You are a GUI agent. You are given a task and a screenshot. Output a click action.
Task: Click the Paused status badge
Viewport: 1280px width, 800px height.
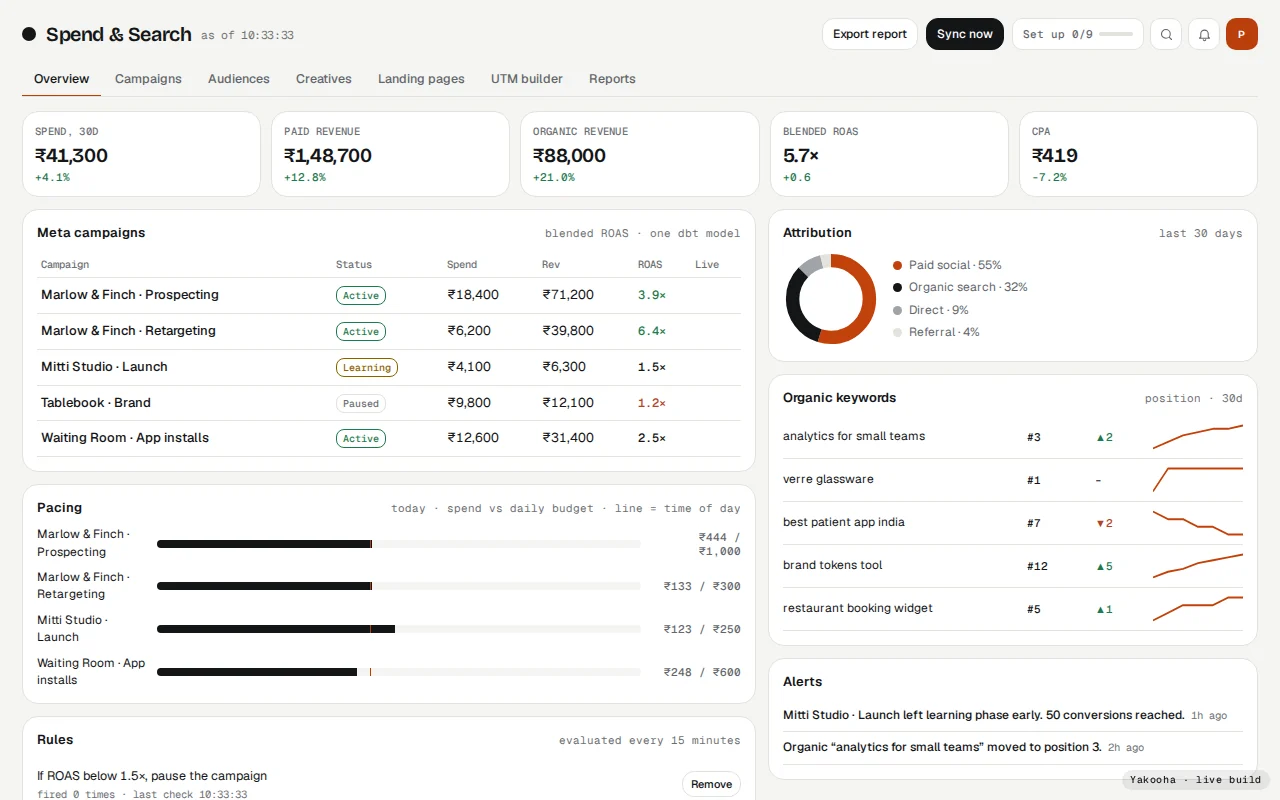pyautogui.click(x=361, y=403)
